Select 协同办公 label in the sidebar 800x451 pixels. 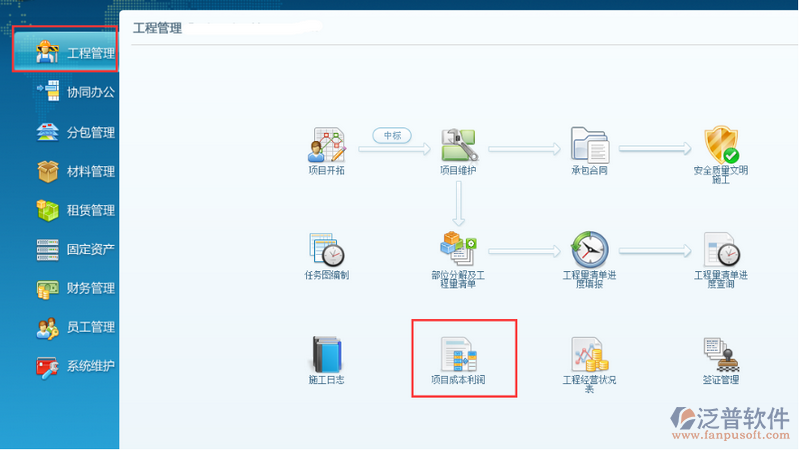tap(91, 92)
